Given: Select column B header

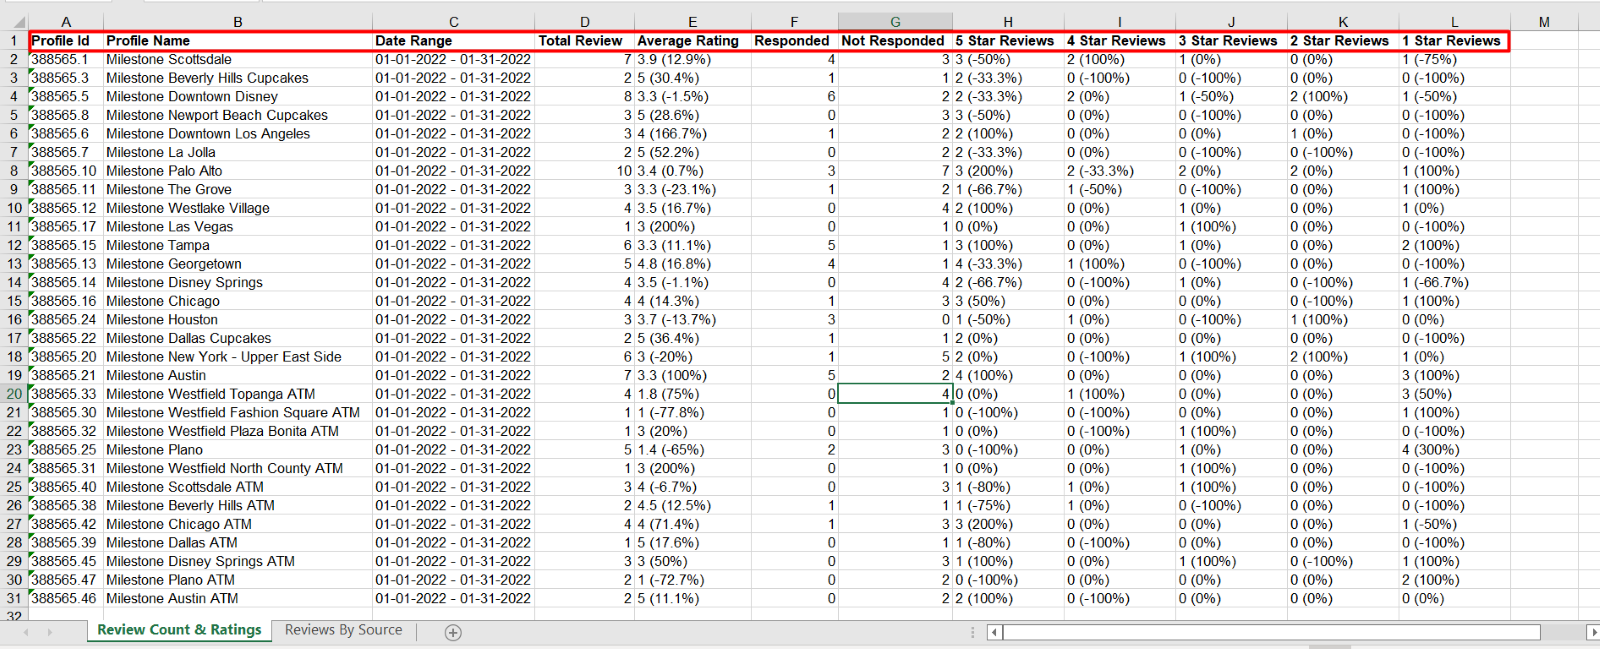Looking at the screenshot, I should coord(238,22).
